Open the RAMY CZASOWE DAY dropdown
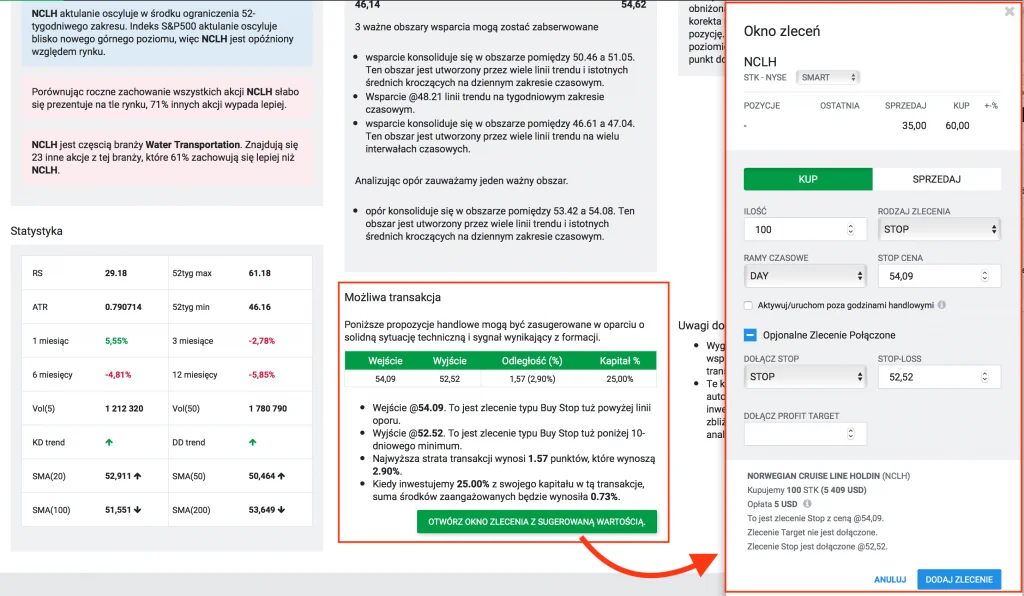The image size is (1024, 596). pos(805,275)
